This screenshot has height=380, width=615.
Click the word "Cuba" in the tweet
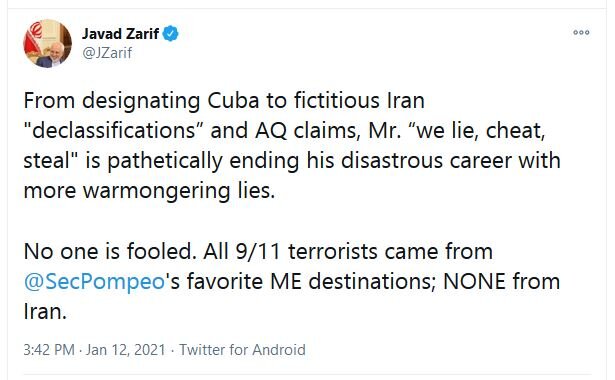click(x=233, y=100)
